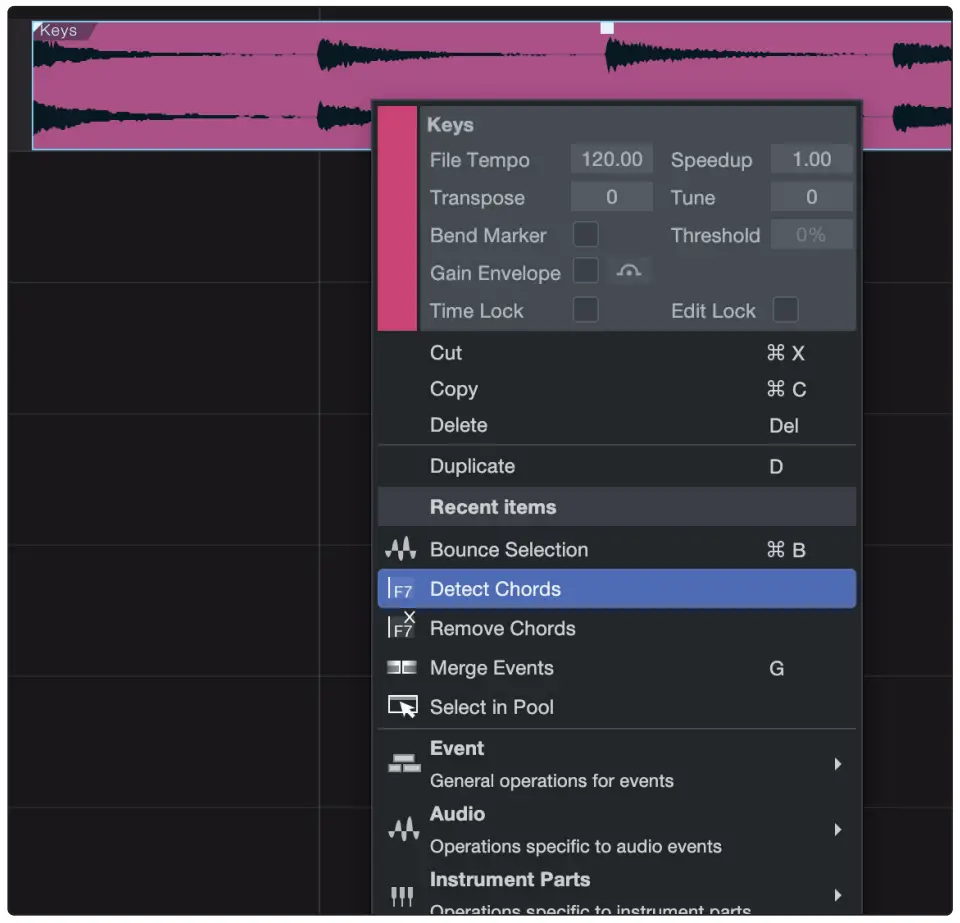
Task: Click the File Tempo 120.00 field
Action: point(612,160)
